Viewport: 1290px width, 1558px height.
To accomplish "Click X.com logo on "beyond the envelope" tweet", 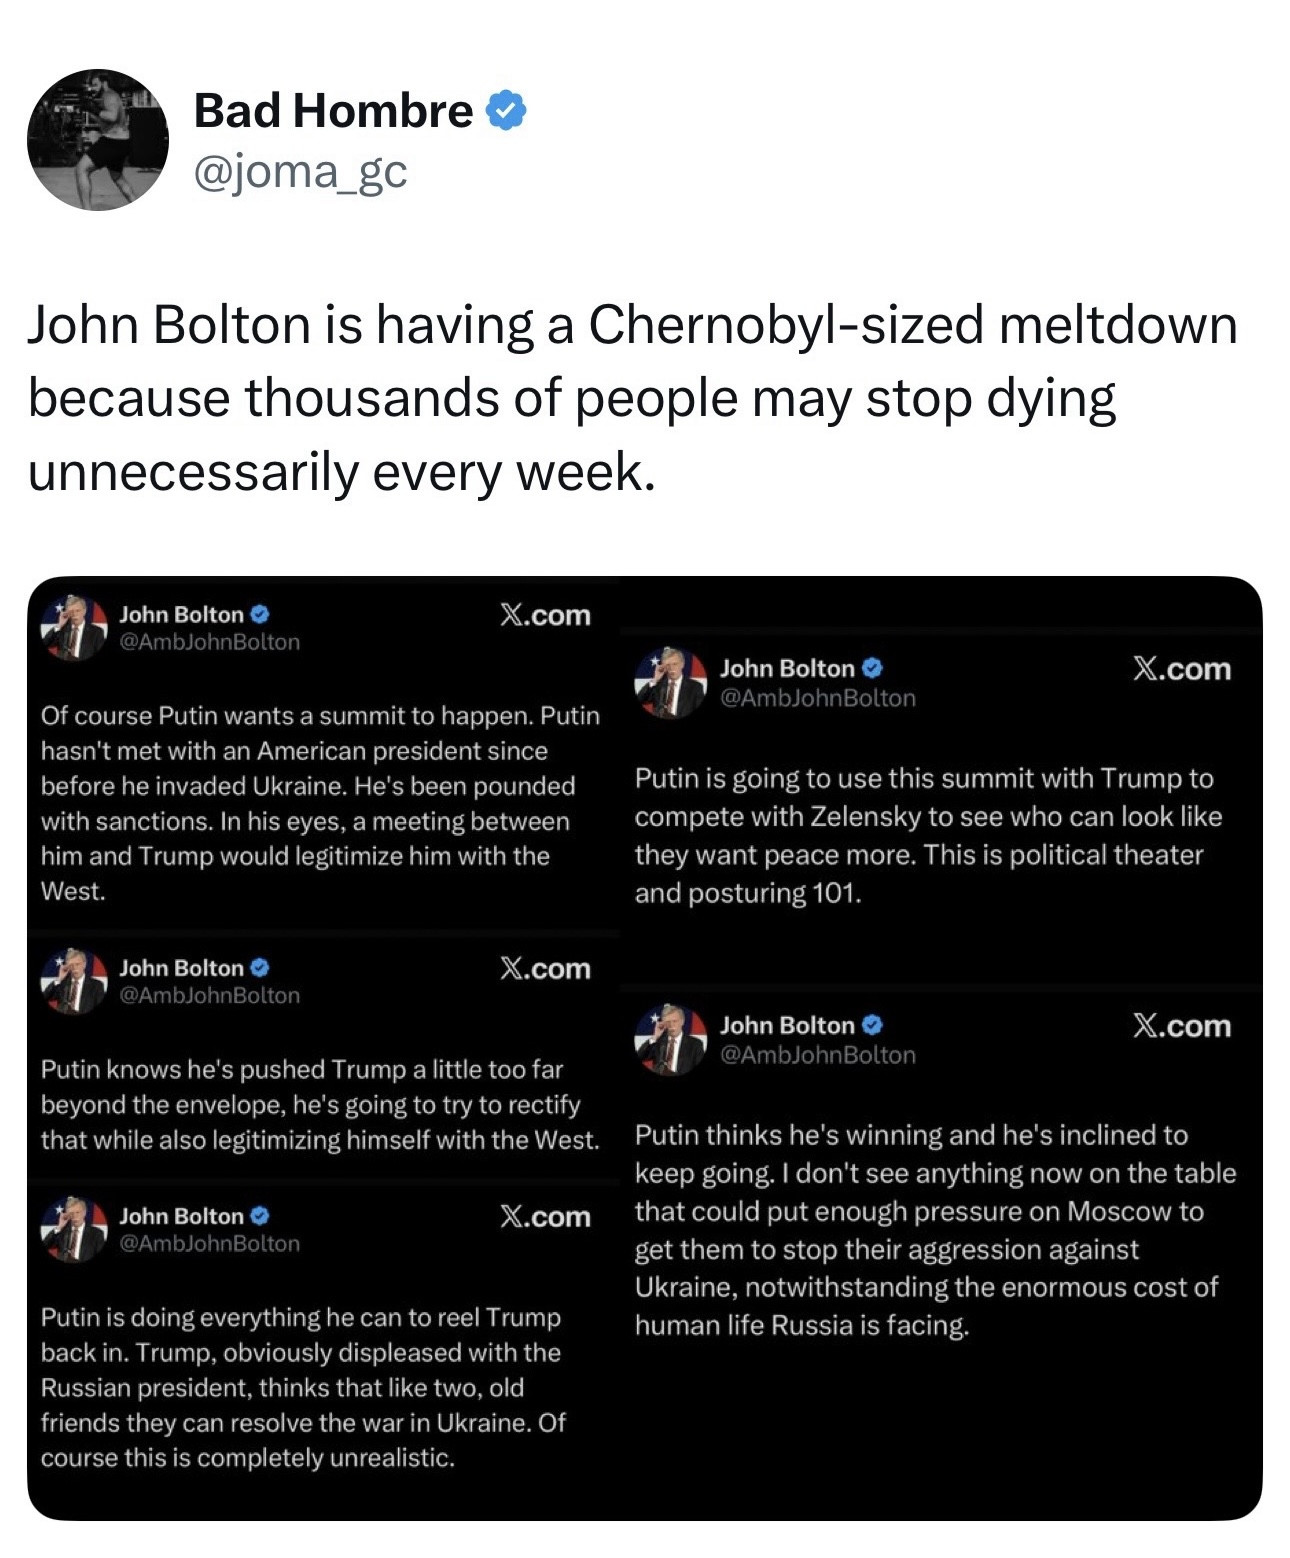I will [x=545, y=969].
